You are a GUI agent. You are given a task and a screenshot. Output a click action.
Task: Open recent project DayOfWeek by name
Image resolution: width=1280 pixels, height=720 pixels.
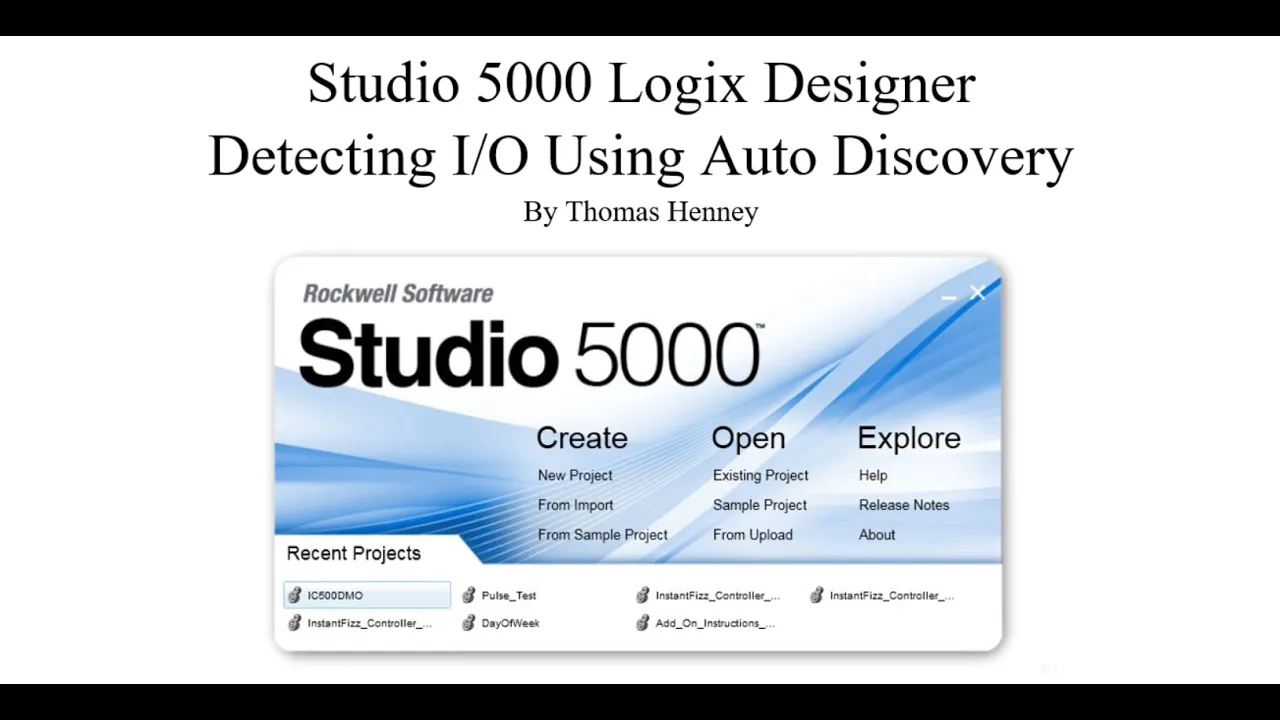[x=510, y=623]
